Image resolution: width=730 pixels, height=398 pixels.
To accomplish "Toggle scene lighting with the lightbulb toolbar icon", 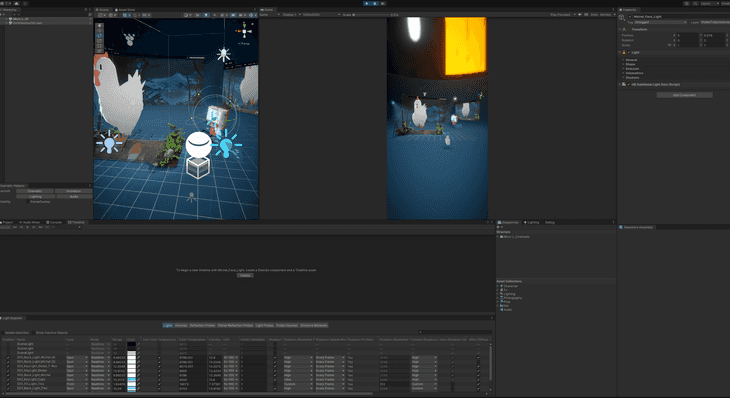I will click(x=206, y=15).
